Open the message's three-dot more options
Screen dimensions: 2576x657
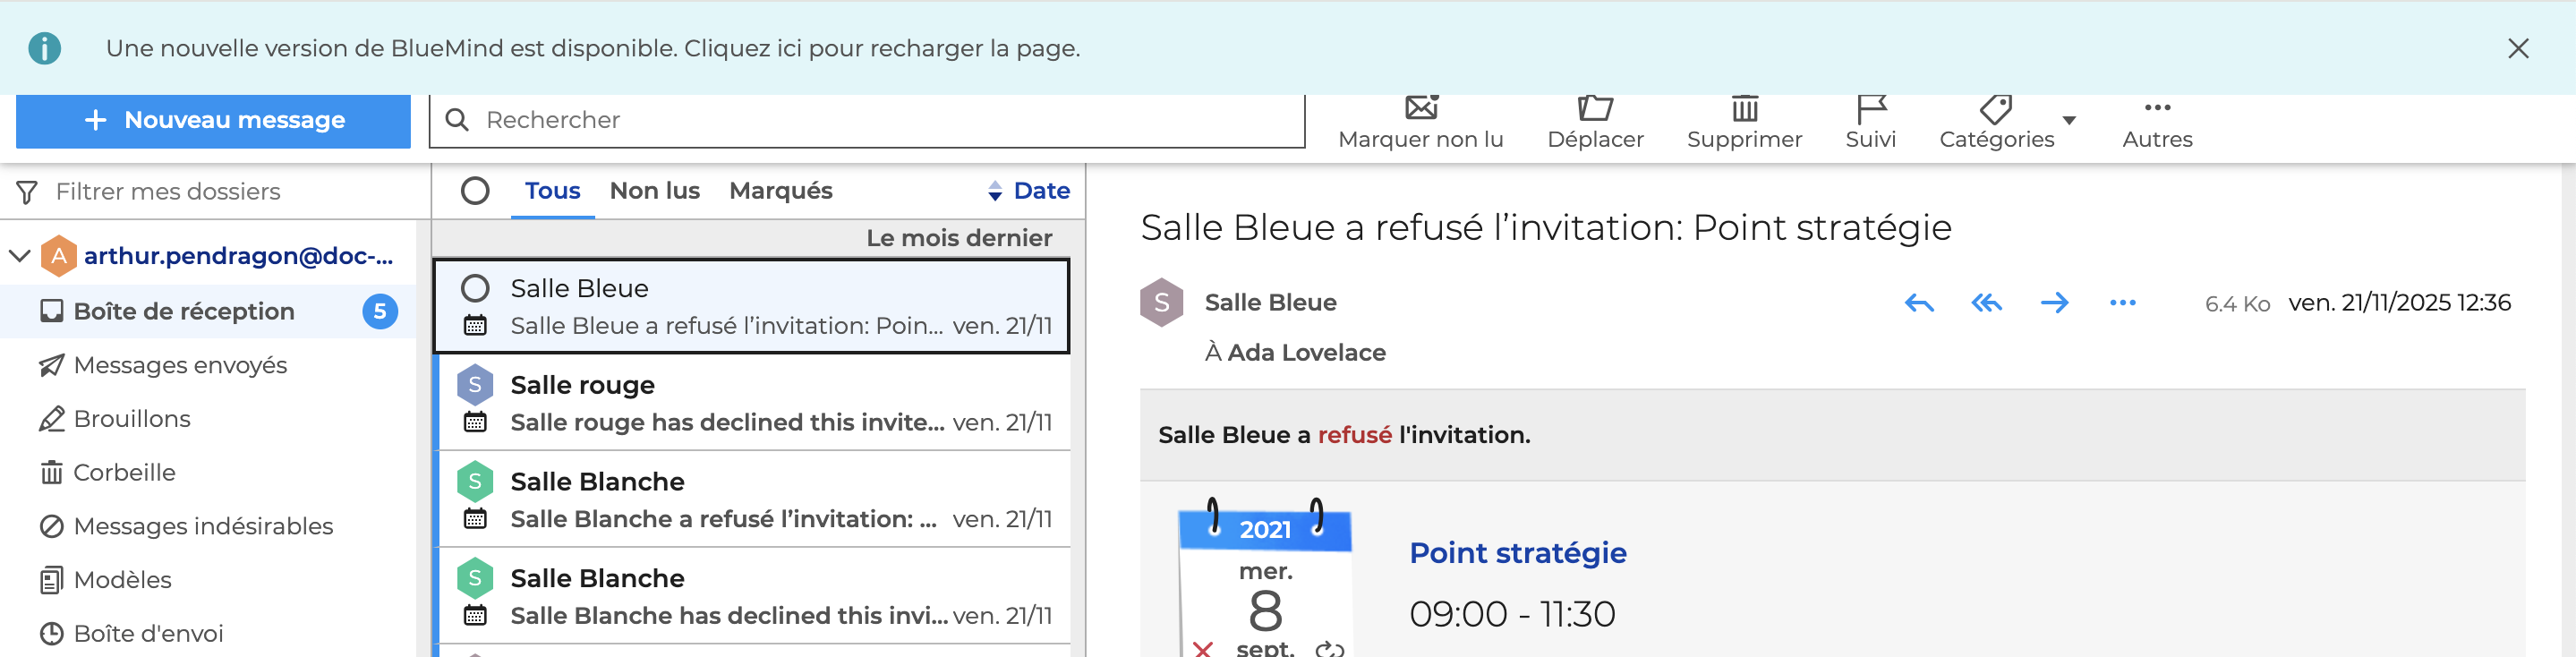tap(2122, 303)
